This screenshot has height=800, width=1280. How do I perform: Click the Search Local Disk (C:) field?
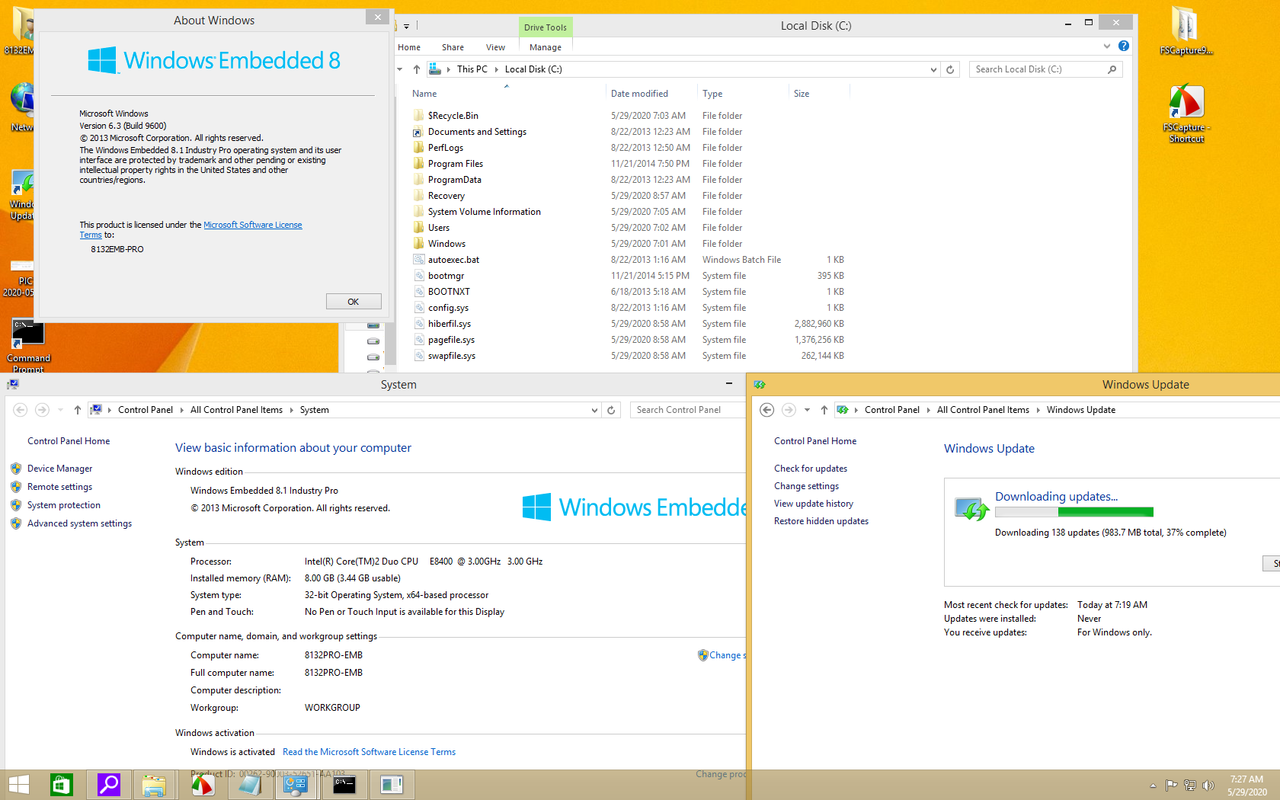pyautogui.click(x=1038, y=69)
